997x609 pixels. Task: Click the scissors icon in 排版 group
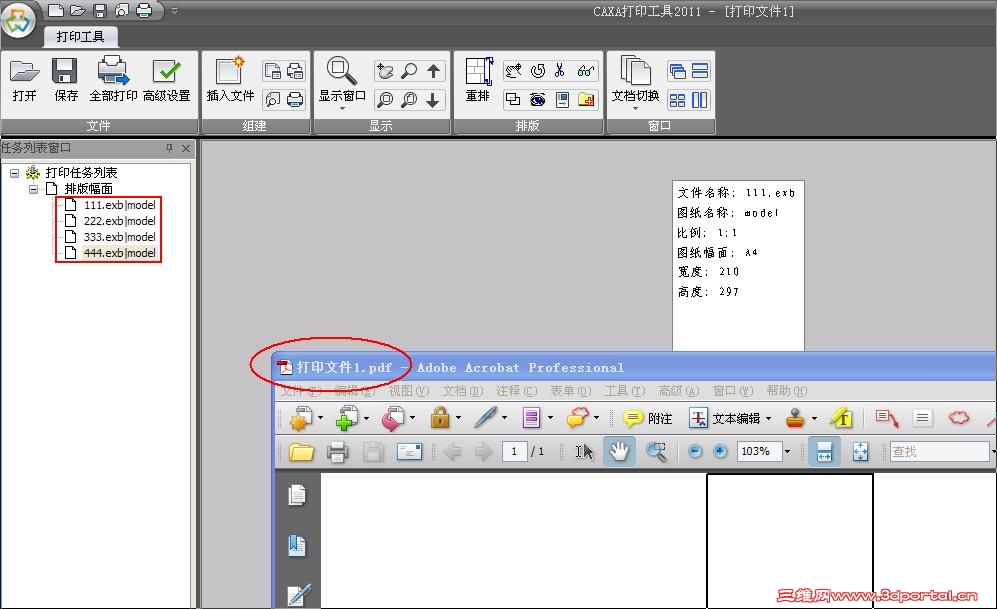(x=560, y=71)
